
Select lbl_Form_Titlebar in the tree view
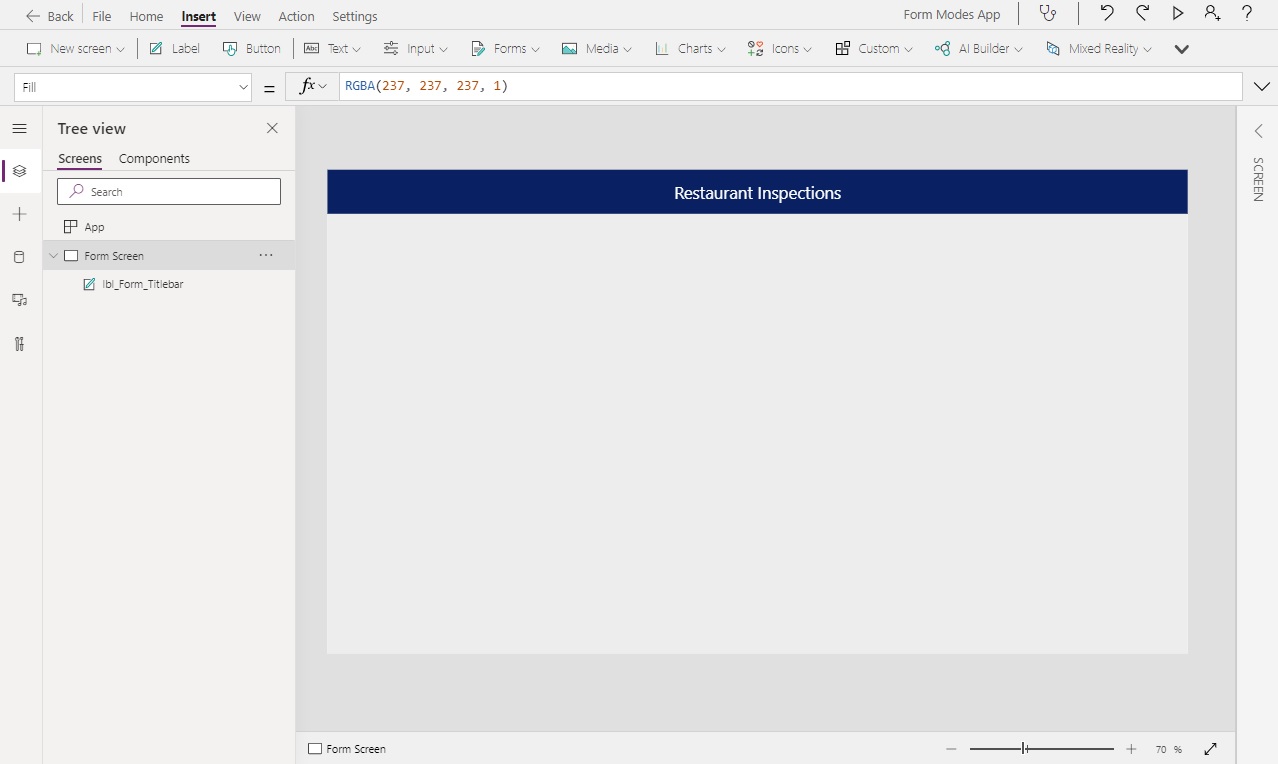click(142, 284)
